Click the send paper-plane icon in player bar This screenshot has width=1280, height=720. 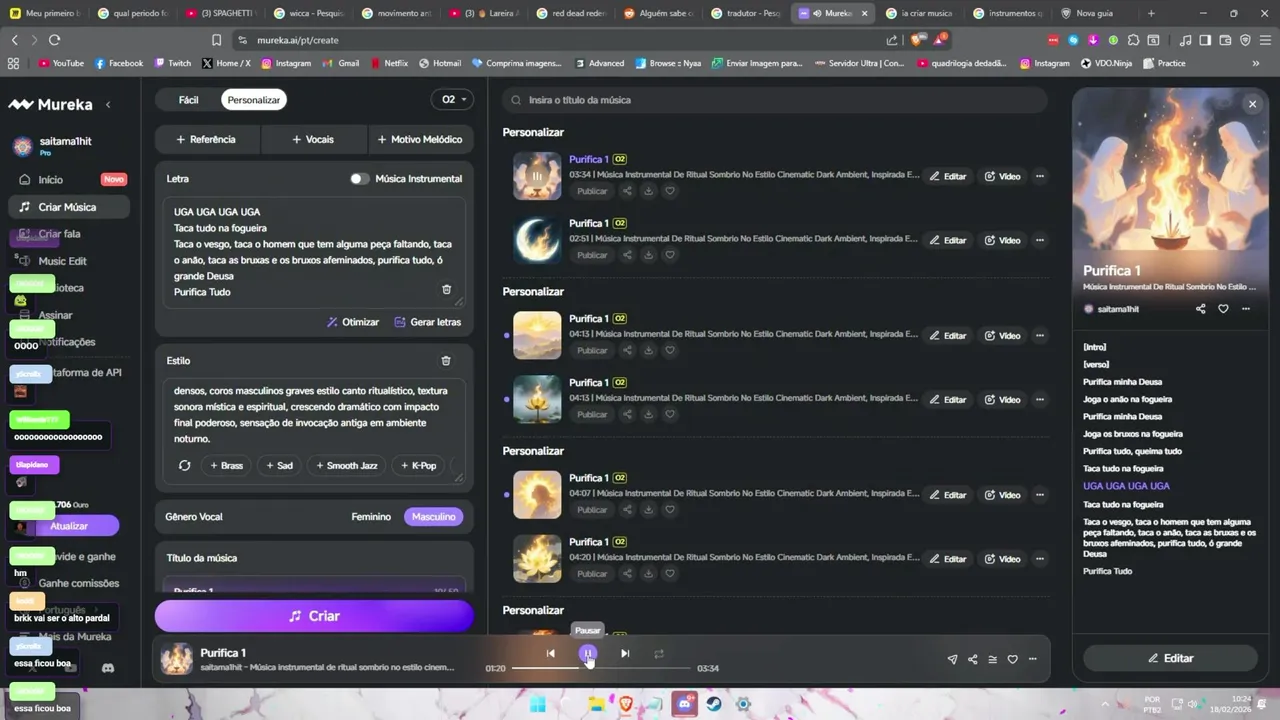tap(952, 660)
